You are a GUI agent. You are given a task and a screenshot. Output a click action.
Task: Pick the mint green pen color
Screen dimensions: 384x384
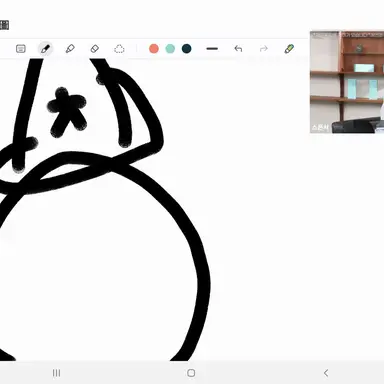170,49
